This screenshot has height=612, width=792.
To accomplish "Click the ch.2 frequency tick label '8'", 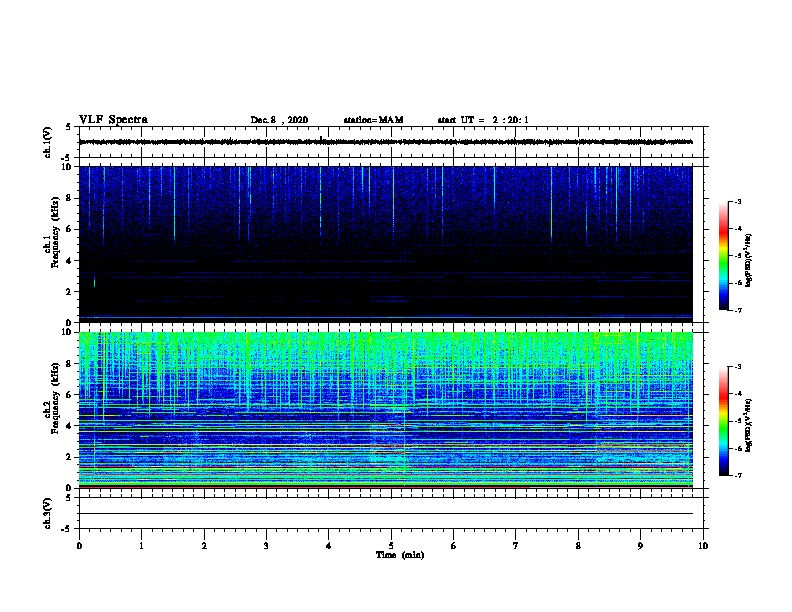I will 69,364.
